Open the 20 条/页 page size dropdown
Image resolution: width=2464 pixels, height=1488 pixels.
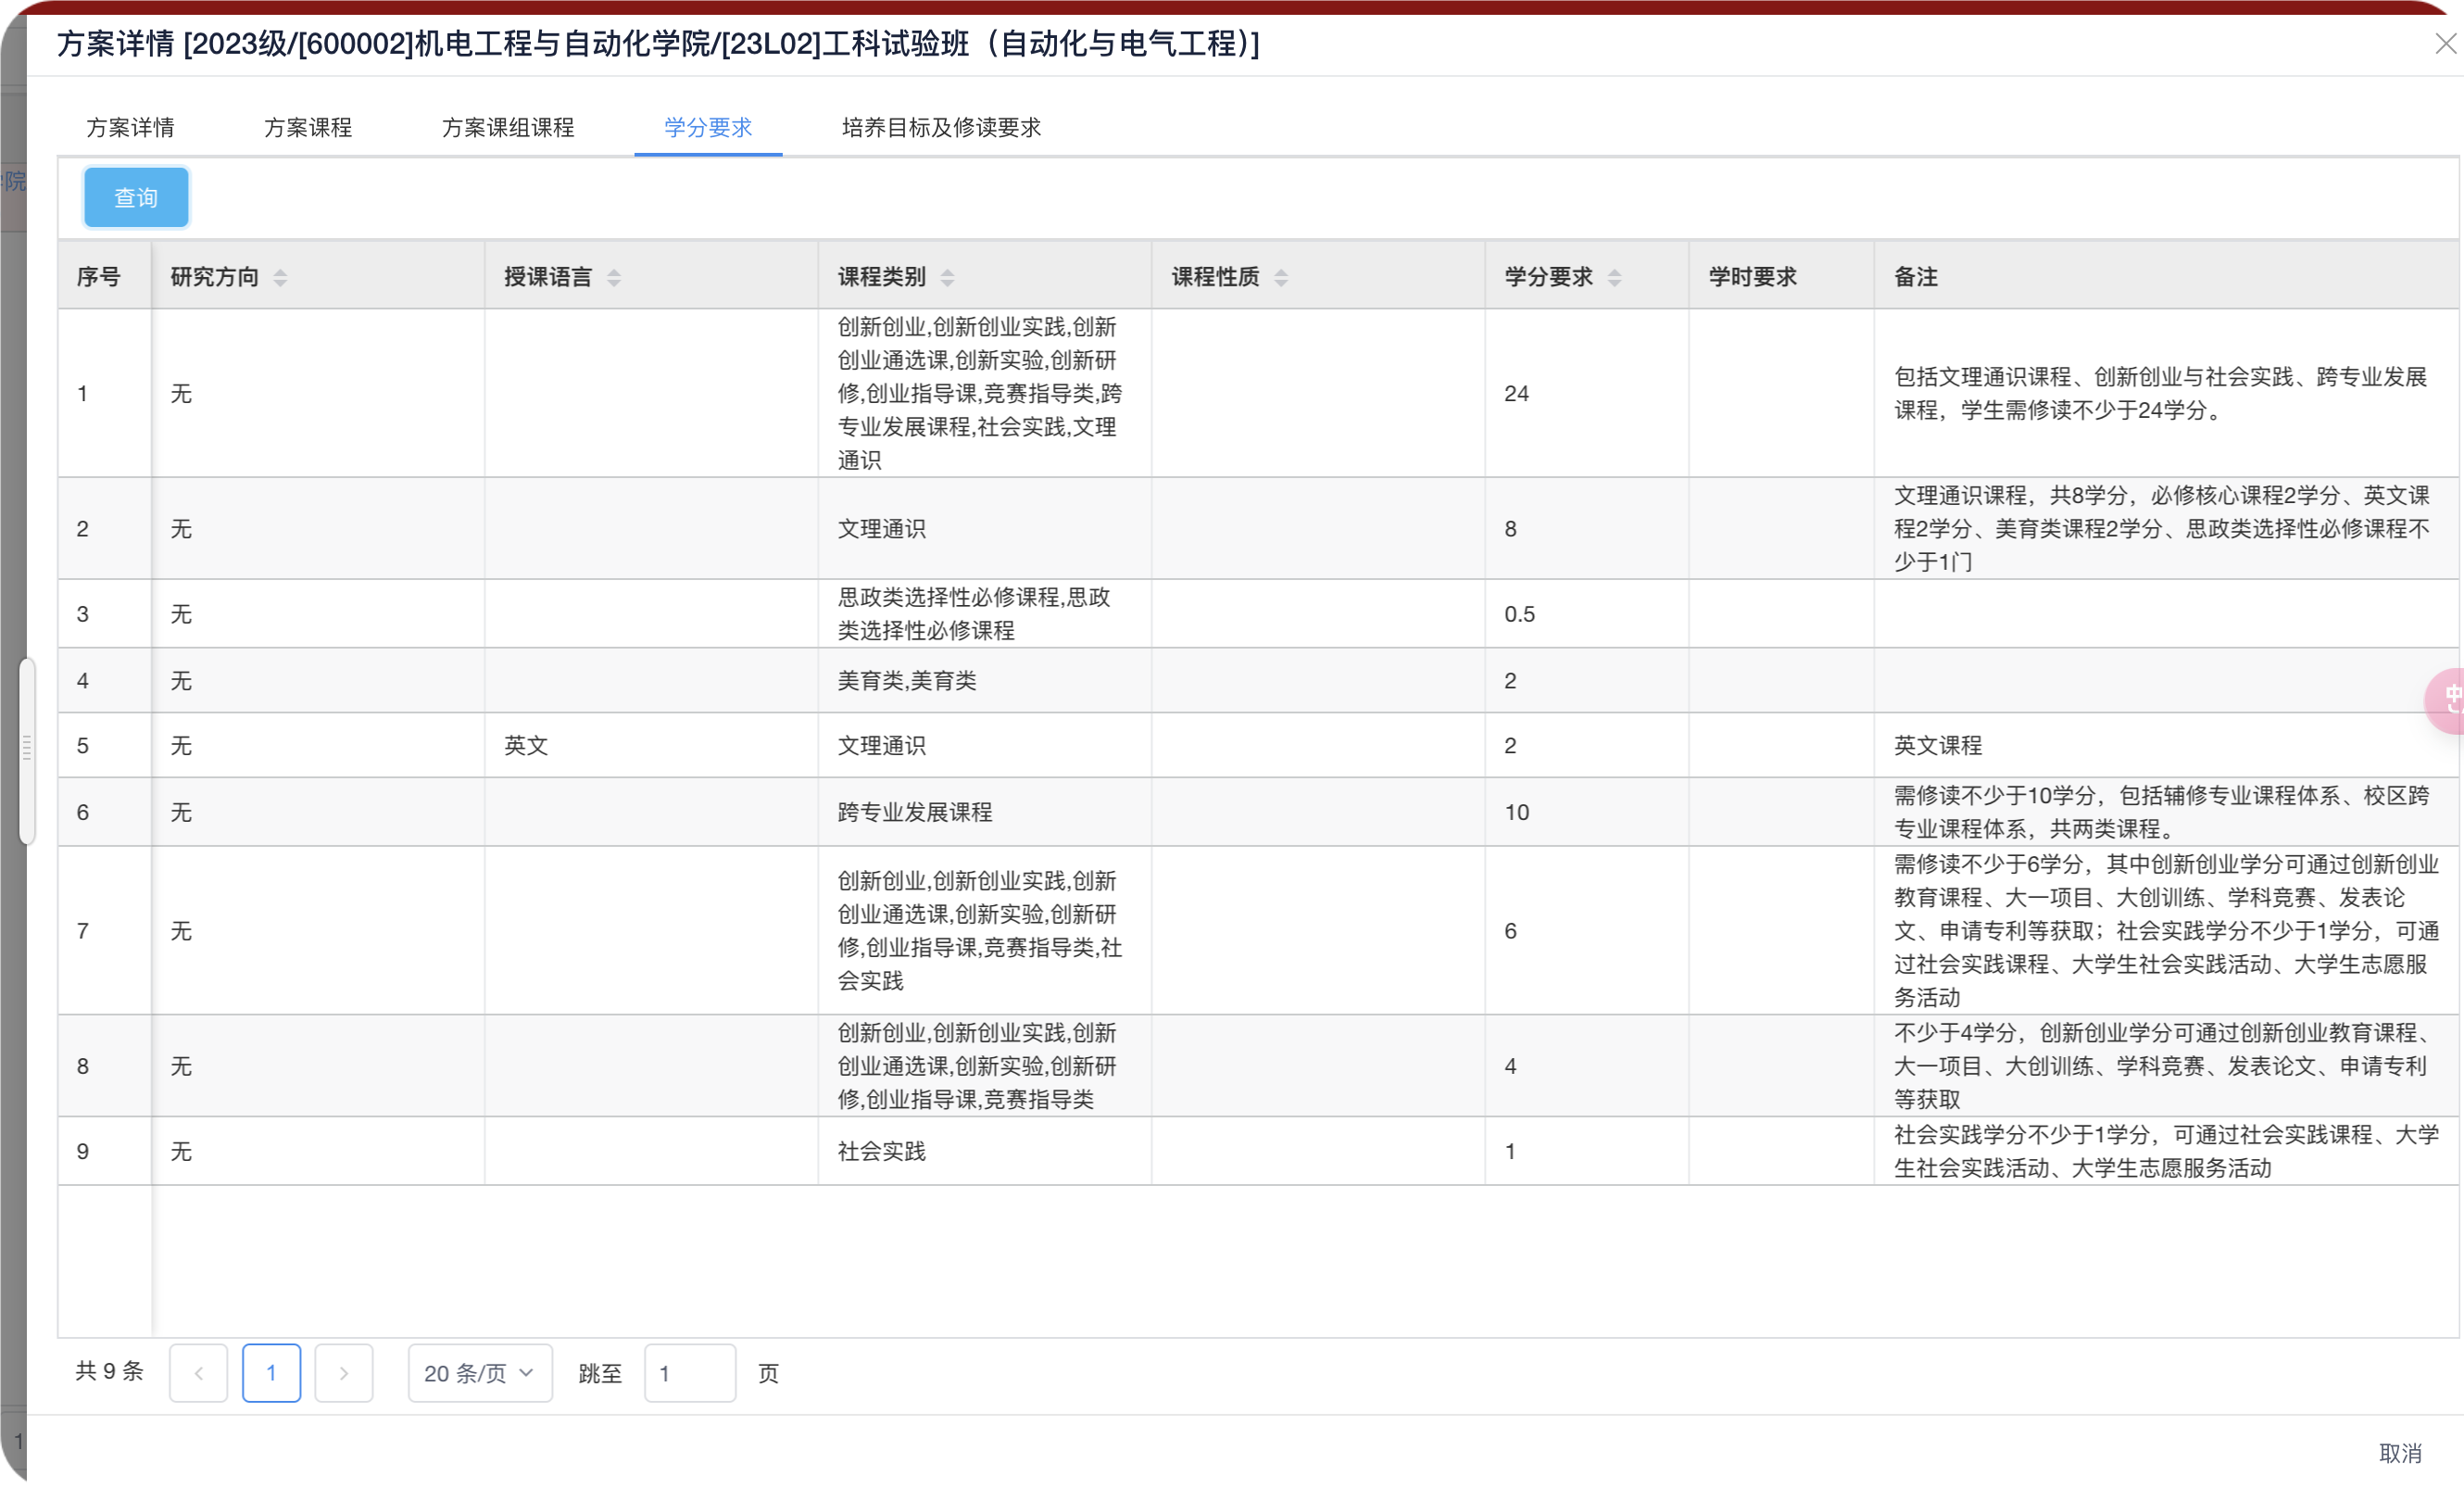pyautogui.click(x=479, y=1373)
